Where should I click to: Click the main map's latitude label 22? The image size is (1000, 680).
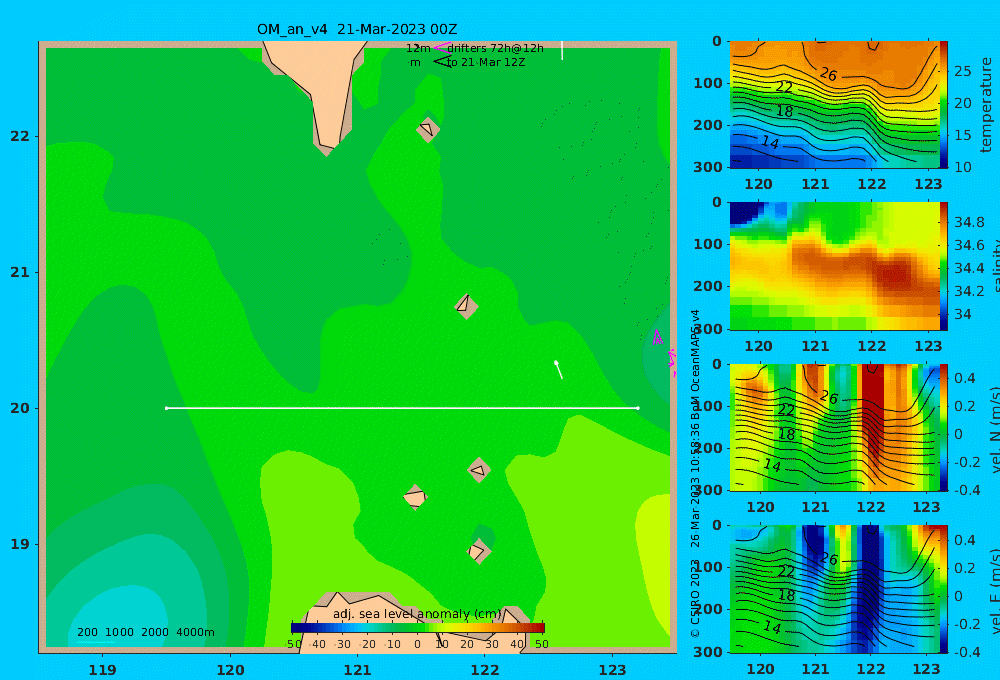[x=20, y=136]
